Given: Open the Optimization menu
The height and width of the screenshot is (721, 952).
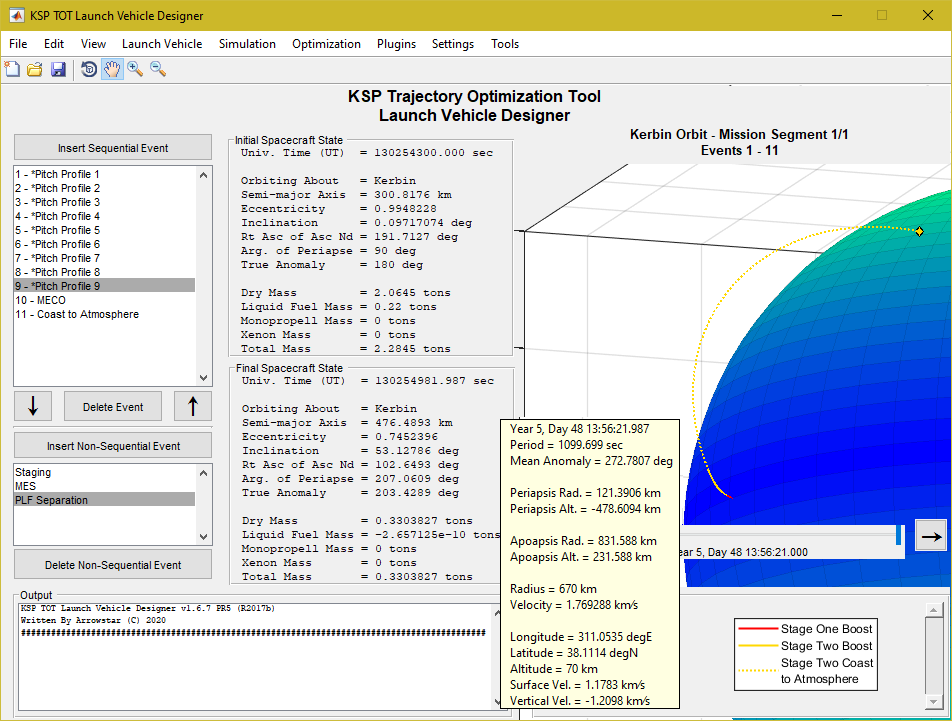Looking at the screenshot, I should 326,44.
